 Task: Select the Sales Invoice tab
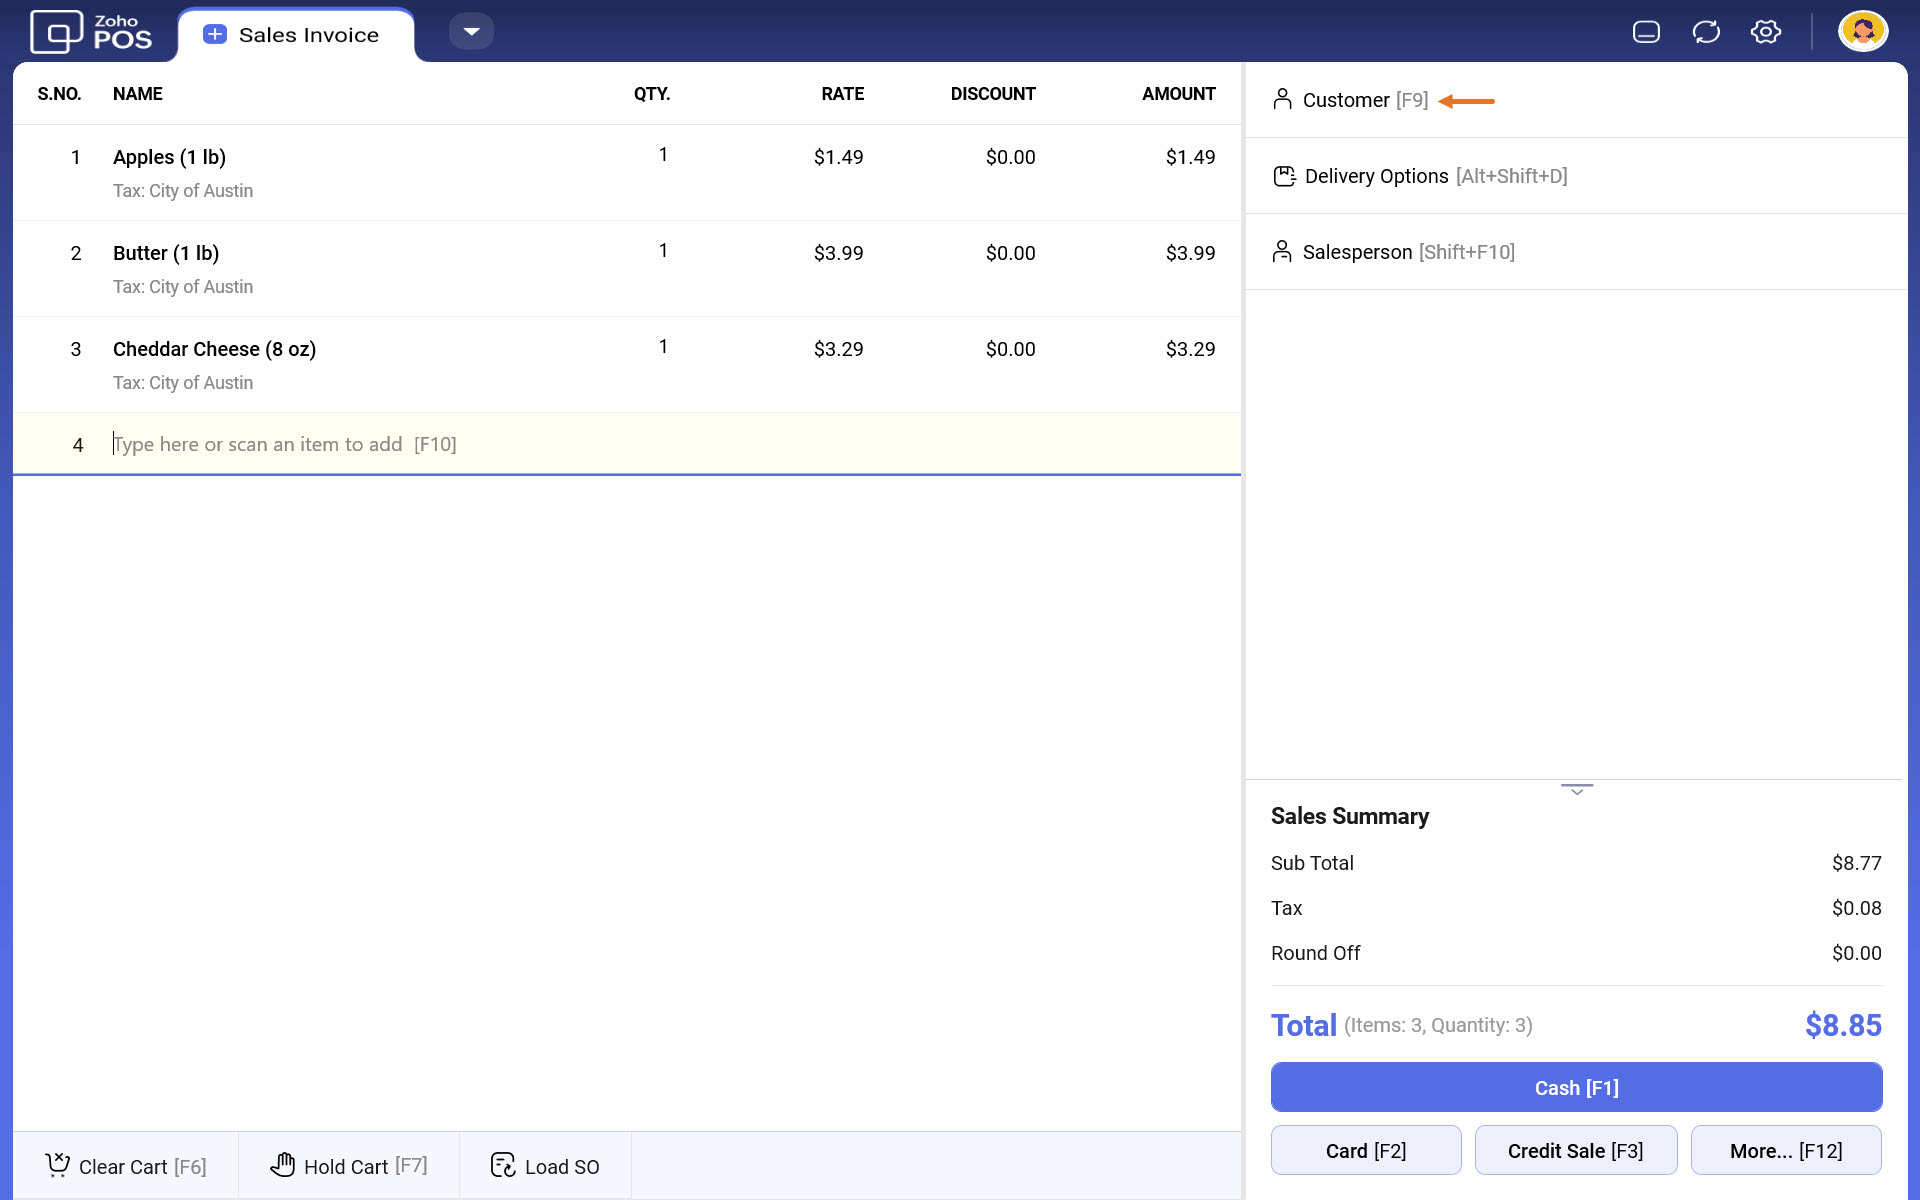click(296, 35)
